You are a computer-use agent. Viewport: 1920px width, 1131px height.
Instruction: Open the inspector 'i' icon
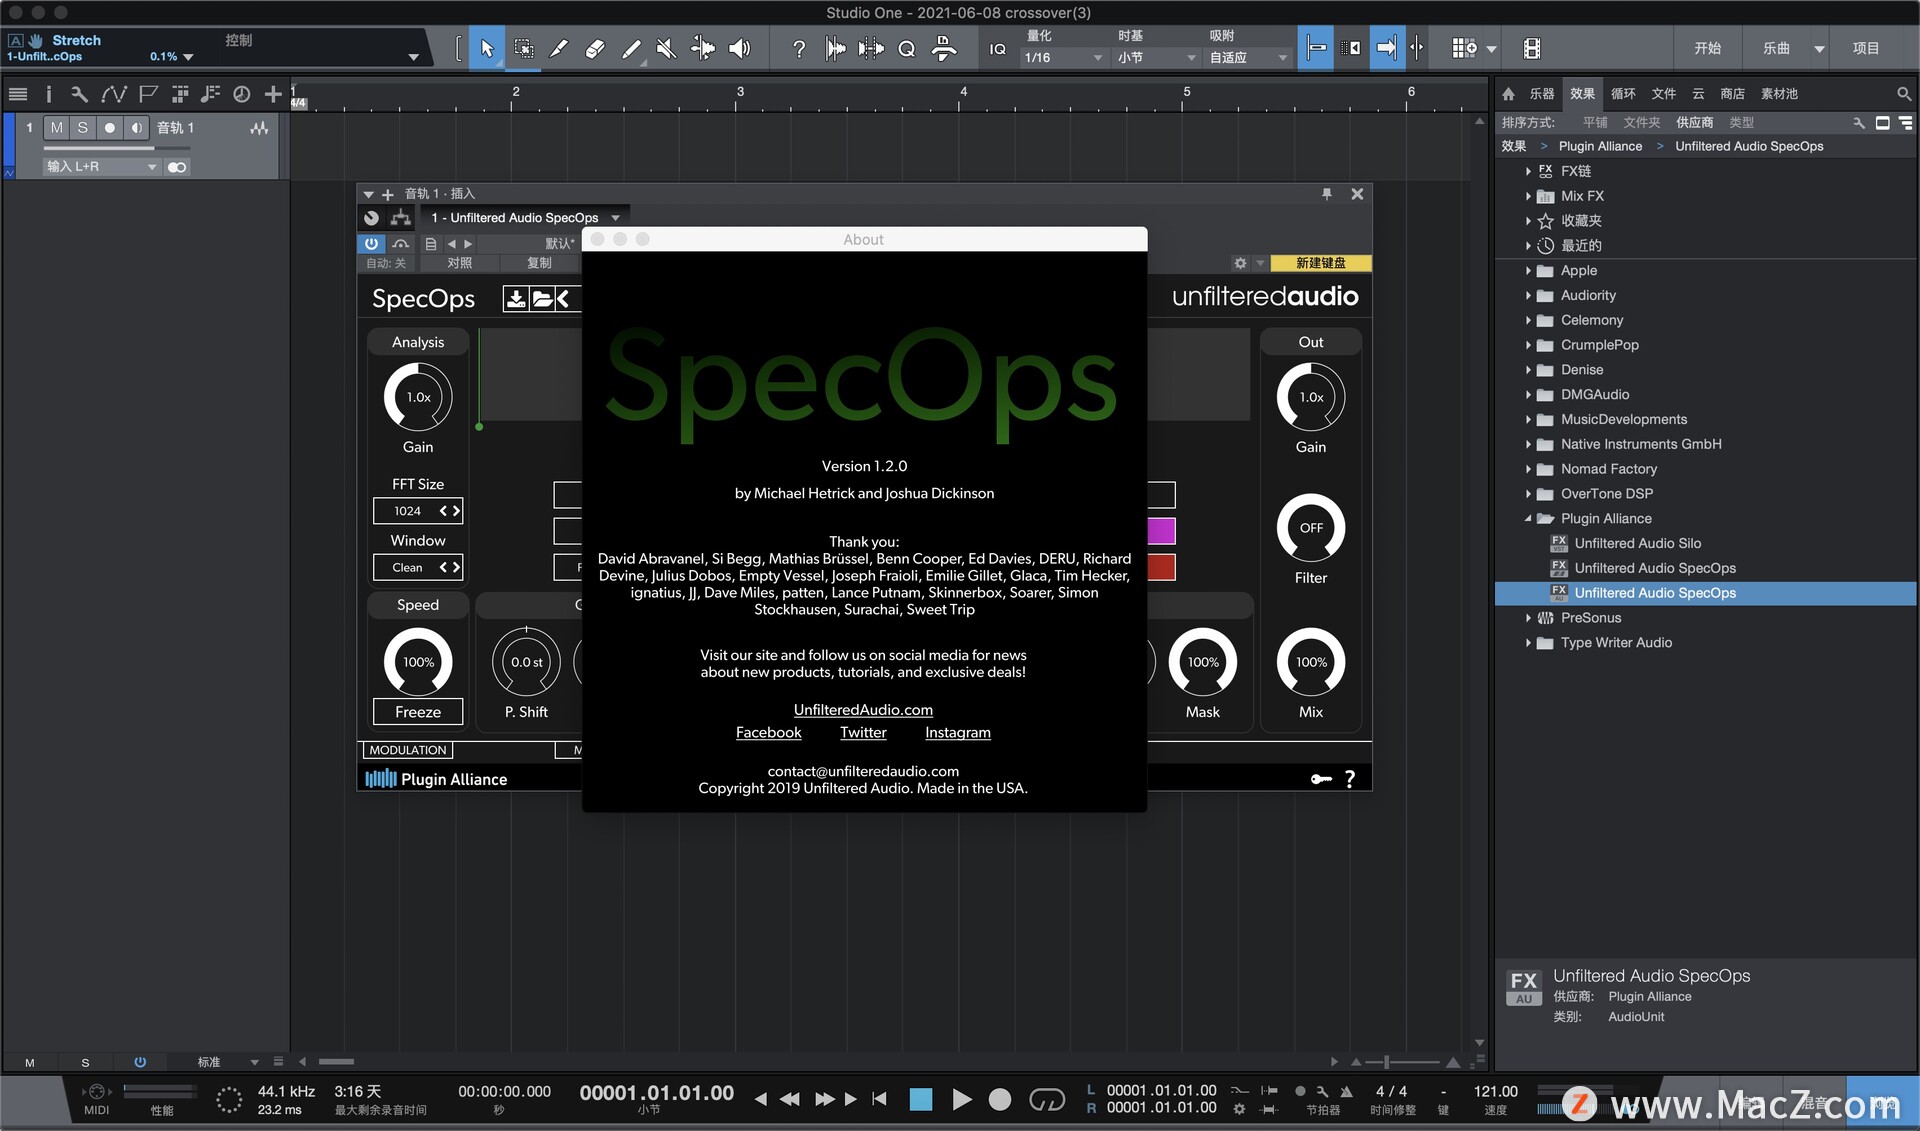[x=48, y=94]
